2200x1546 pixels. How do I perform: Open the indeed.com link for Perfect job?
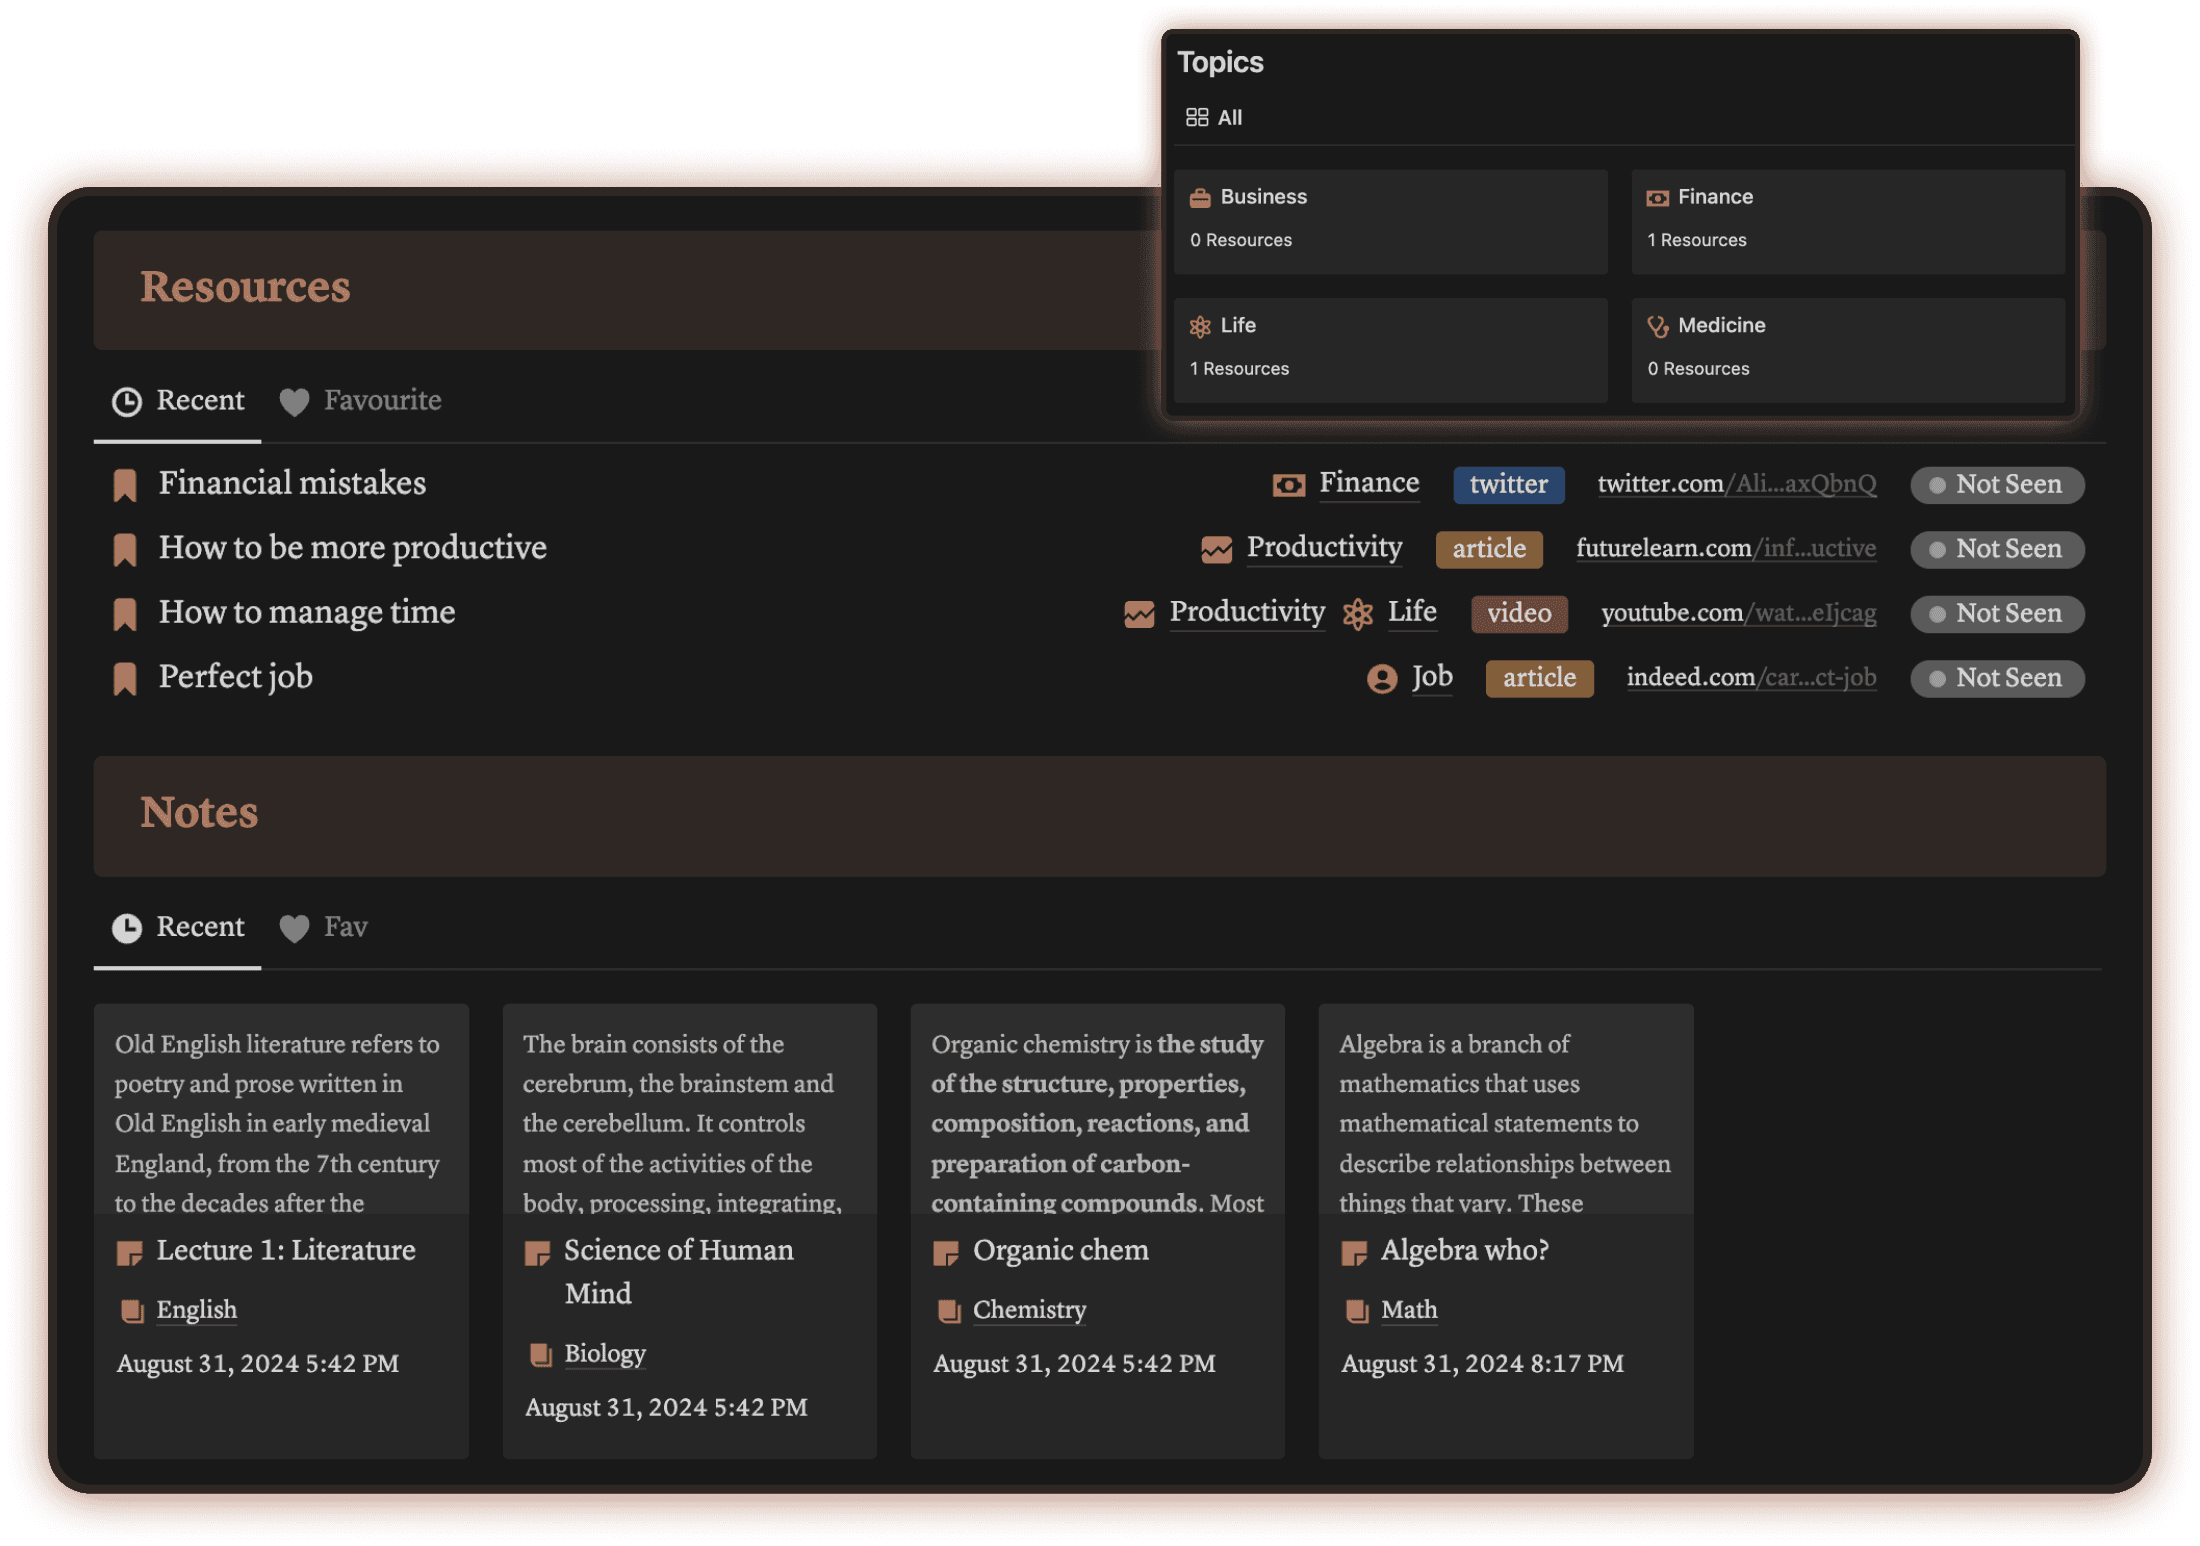click(x=1751, y=678)
